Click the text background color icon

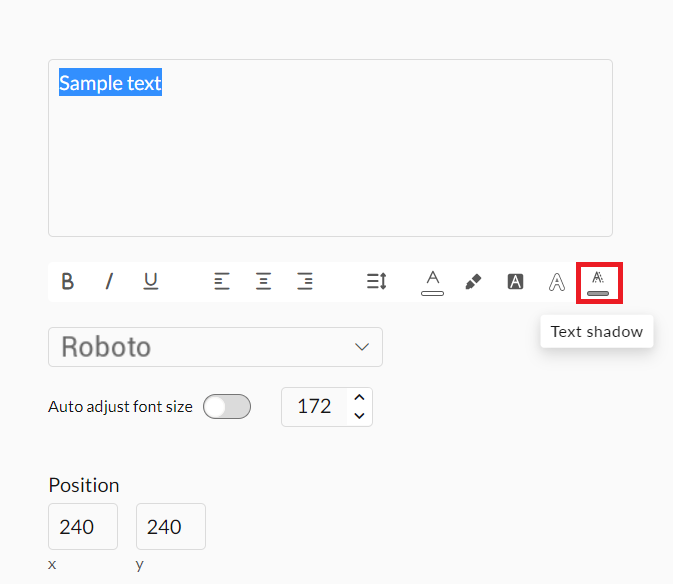(515, 282)
